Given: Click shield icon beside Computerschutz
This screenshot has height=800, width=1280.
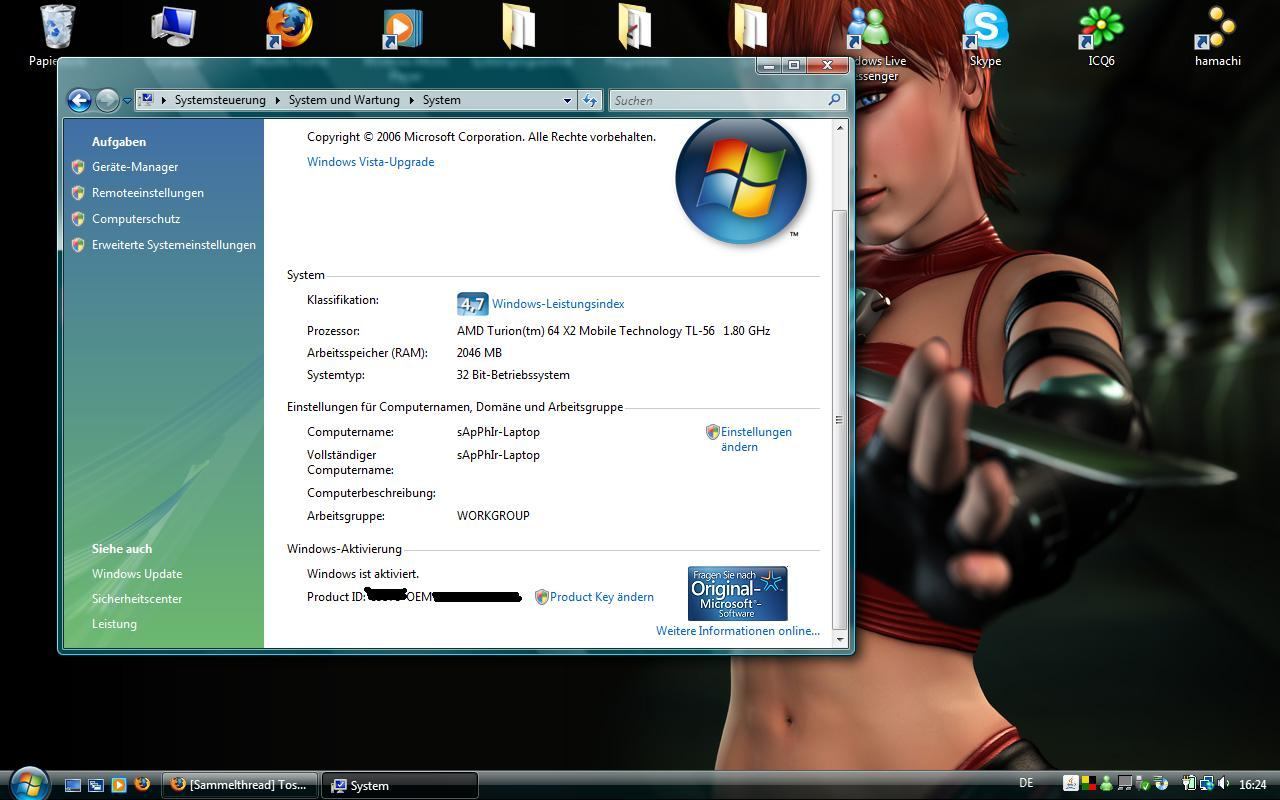Looking at the screenshot, I should click(78, 219).
